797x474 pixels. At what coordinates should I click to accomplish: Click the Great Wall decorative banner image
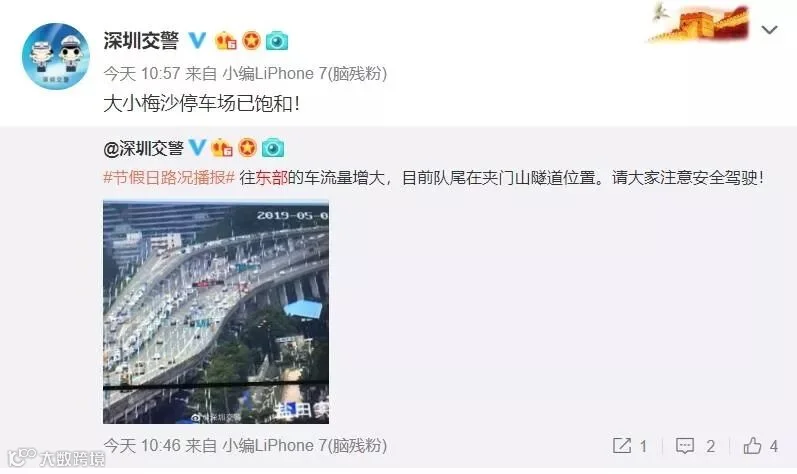click(699, 22)
